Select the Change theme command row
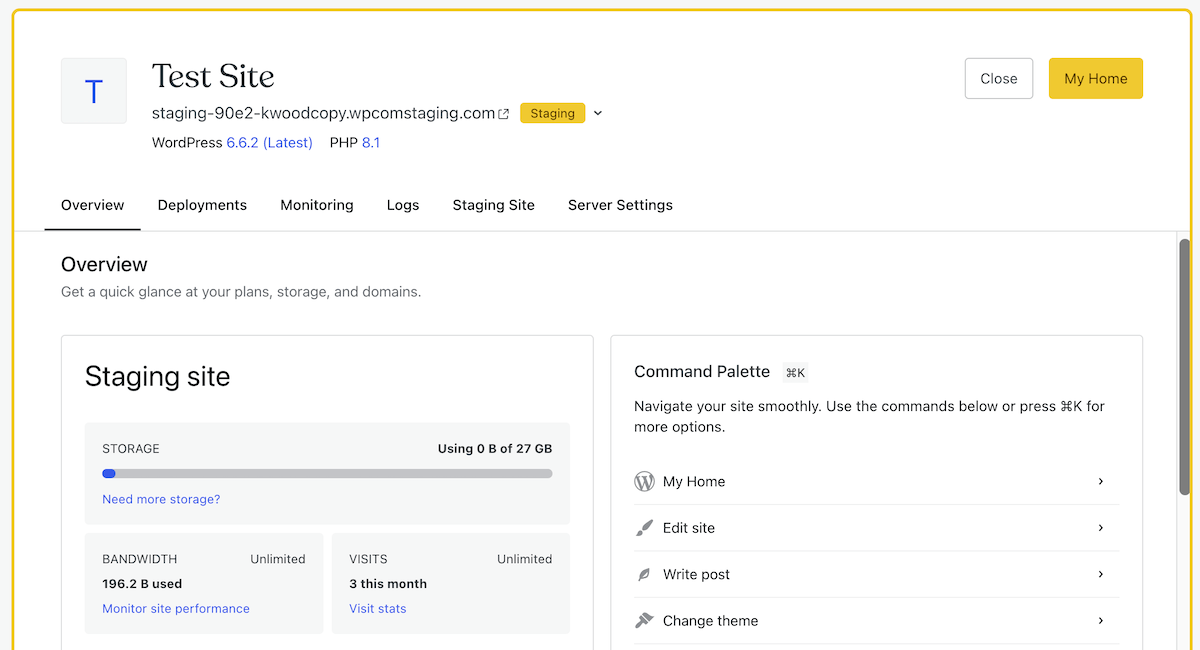Screen dimensions: 1200x650 [x=877, y=621]
